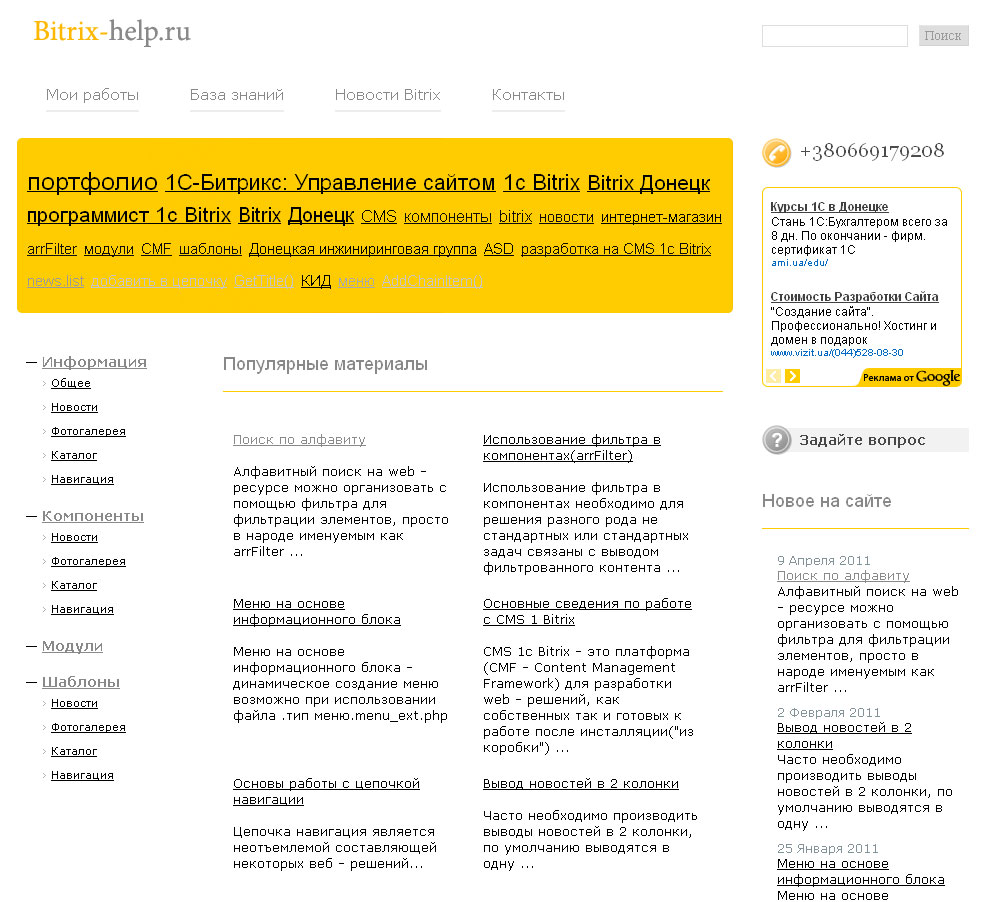This screenshot has height=902, width=990.
Task: Expand the Модули sidebar section
Action: (x=72, y=646)
